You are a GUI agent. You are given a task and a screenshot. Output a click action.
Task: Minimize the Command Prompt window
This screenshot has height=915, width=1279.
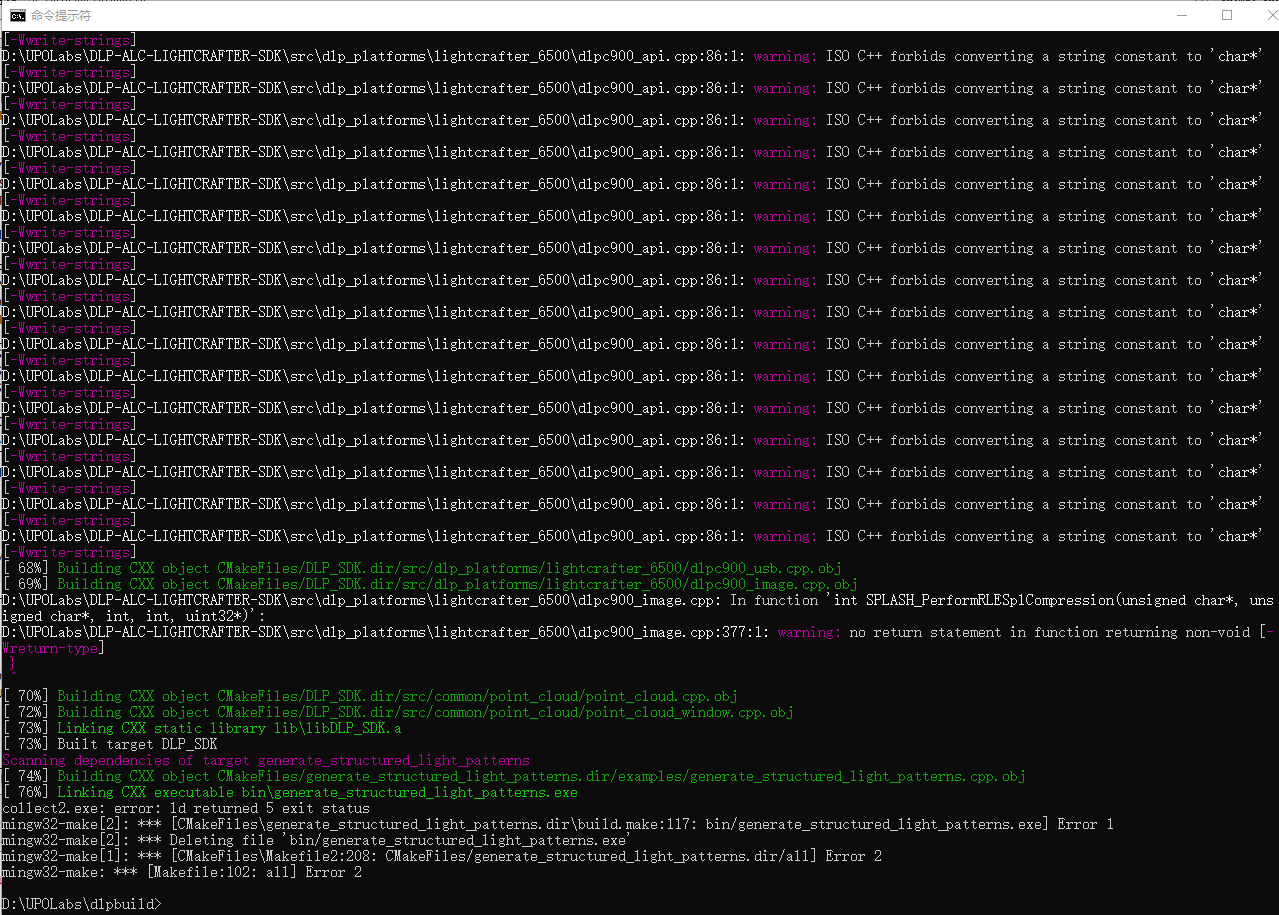point(1182,15)
